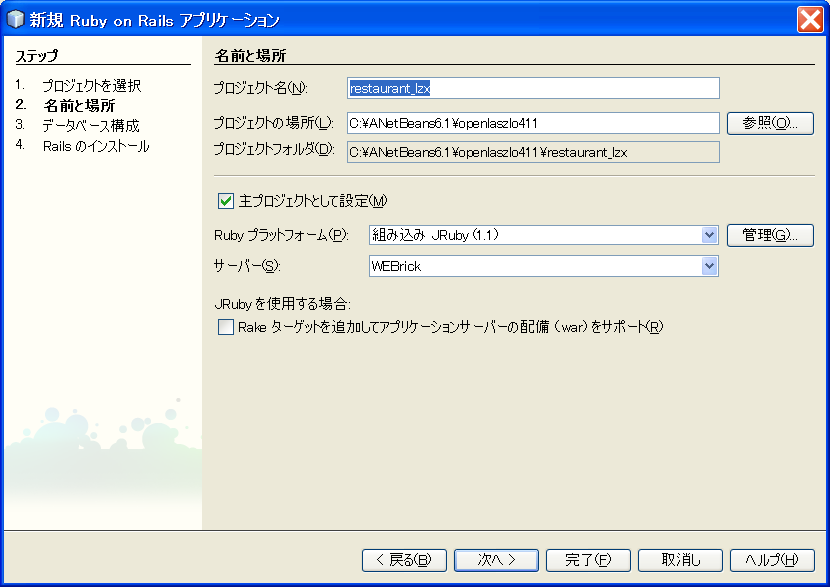
Task: Cancel with the 取消し button
Action: click(680, 560)
